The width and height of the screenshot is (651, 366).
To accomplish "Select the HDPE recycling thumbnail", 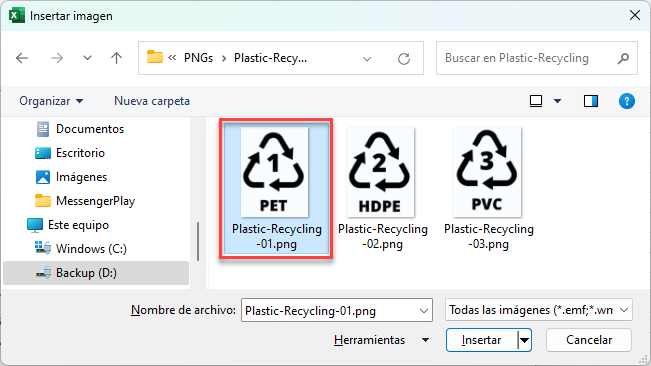I will point(380,172).
